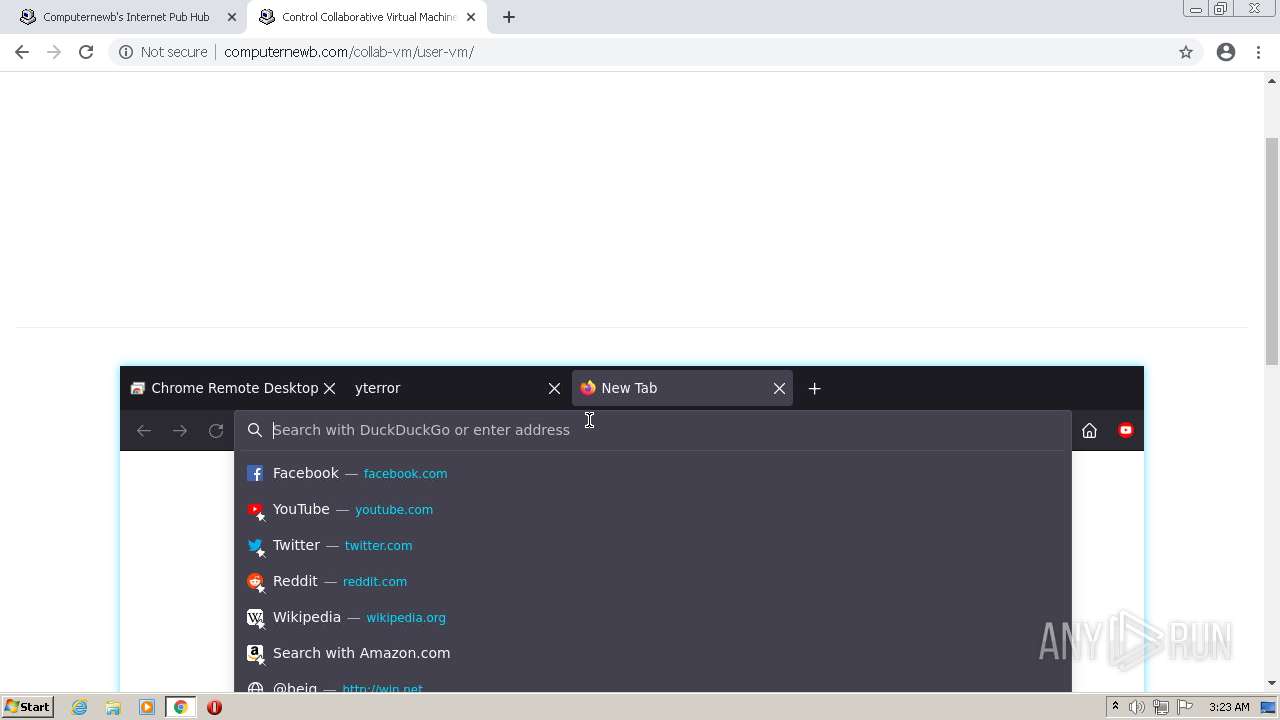Click the Firefox forward arrow
This screenshot has height=720, width=1280.
click(180, 430)
